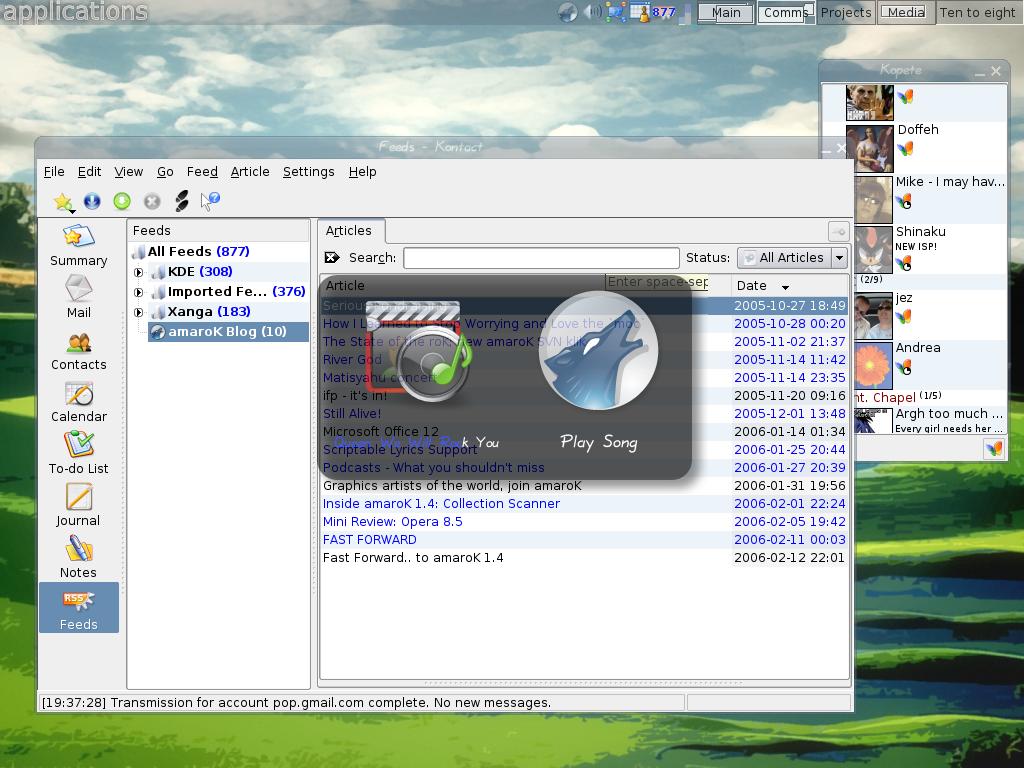This screenshot has height=768, width=1024.
Task: Open the Add Feed dropdown arrow
Action: (x=72, y=211)
